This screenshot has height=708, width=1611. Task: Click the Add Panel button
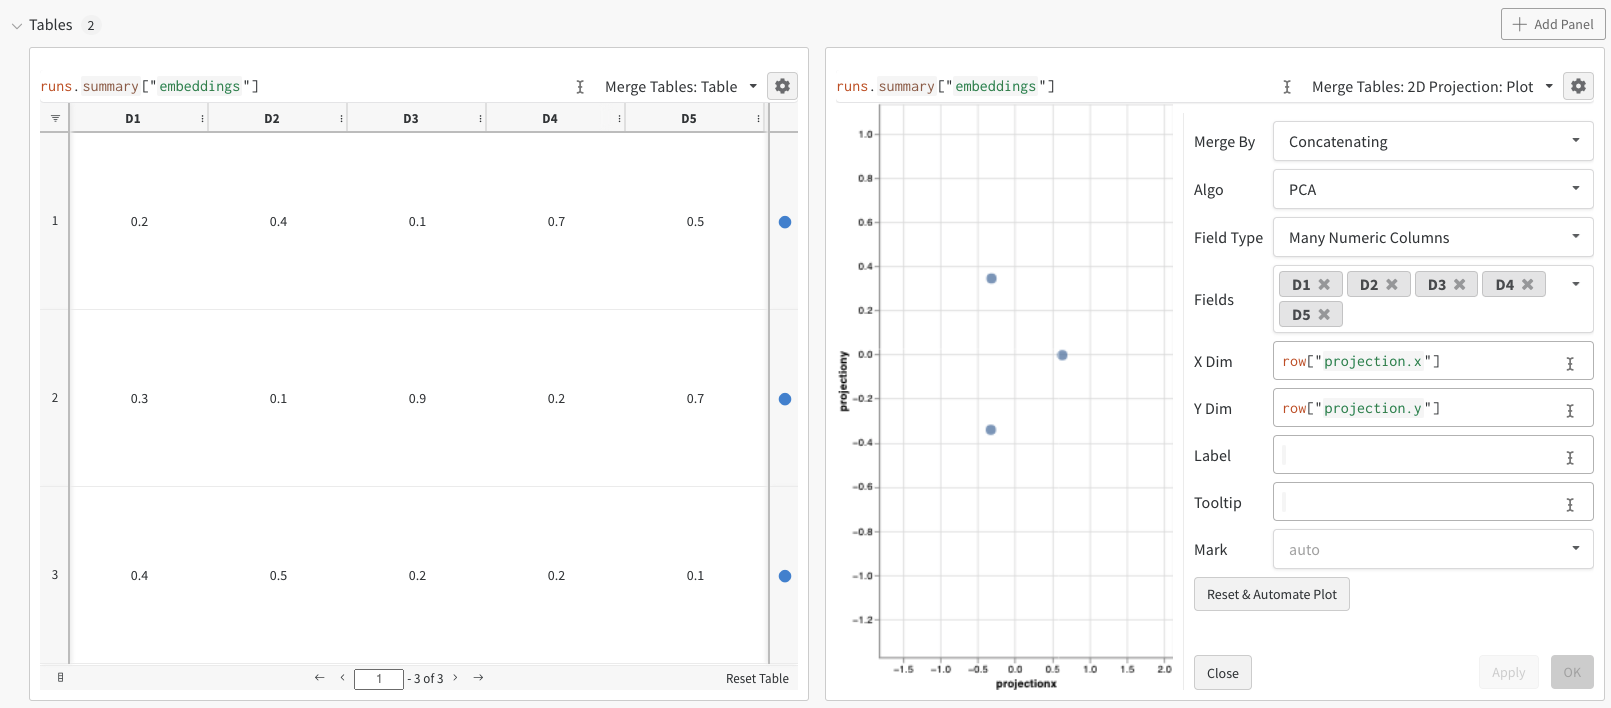[1552, 24]
